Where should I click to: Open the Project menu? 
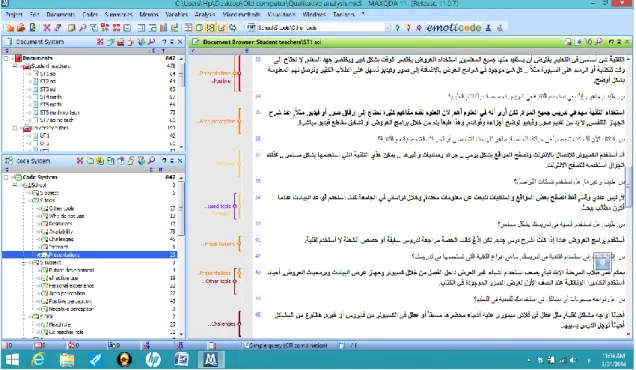[x=14, y=14]
